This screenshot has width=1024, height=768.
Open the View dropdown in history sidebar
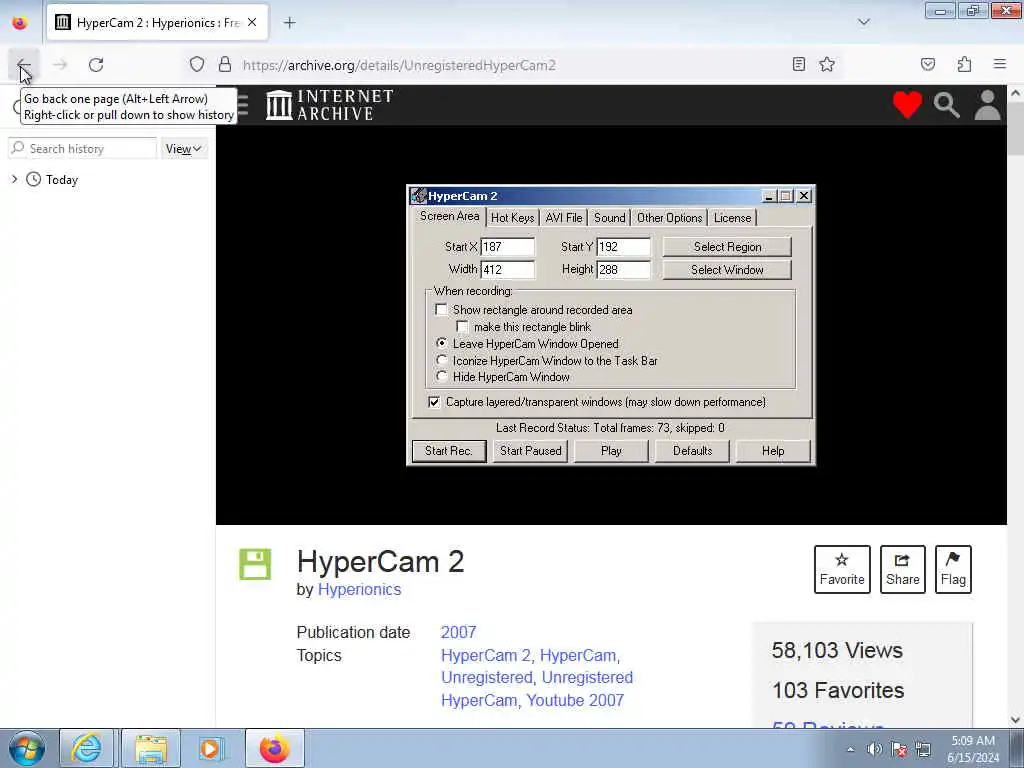[184, 149]
